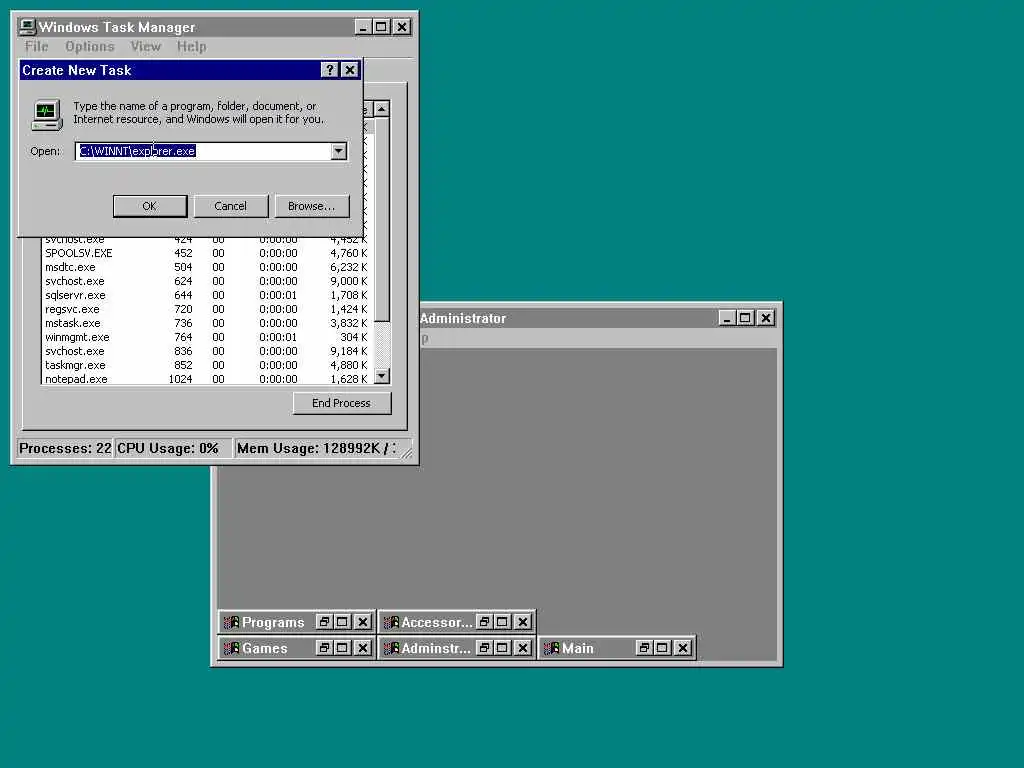The image size is (1024, 768).
Task: Select the regsvc.exe process row
Action: [206, 309]
